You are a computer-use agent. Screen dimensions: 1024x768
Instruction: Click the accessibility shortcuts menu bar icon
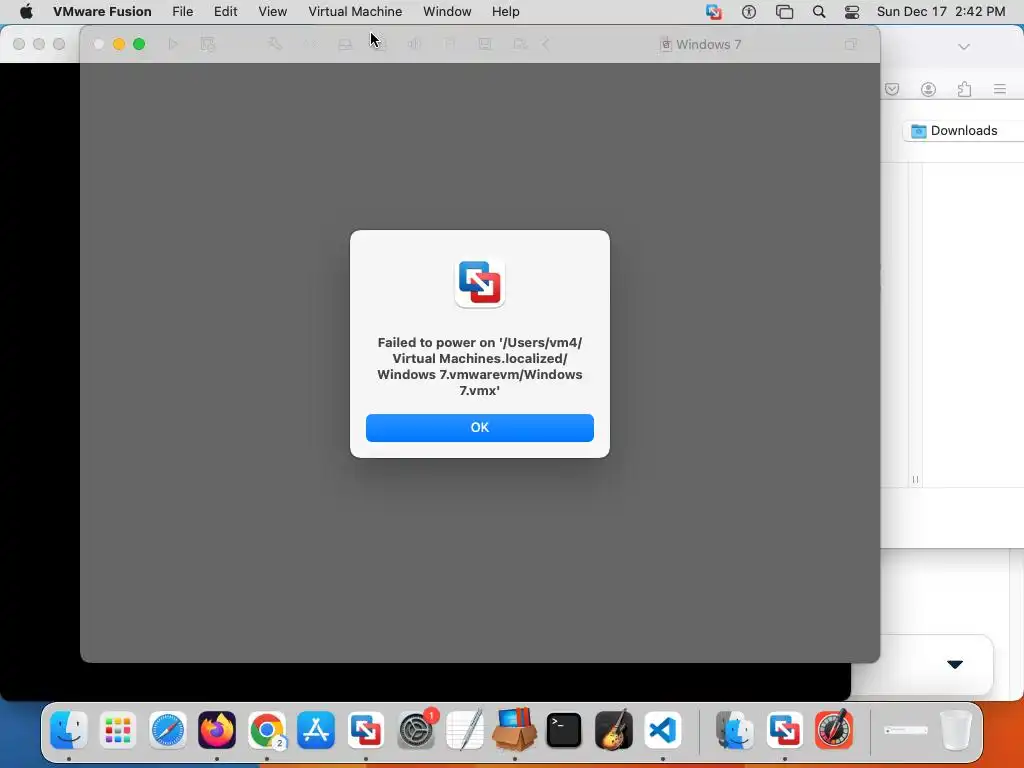tap(749, 12)
